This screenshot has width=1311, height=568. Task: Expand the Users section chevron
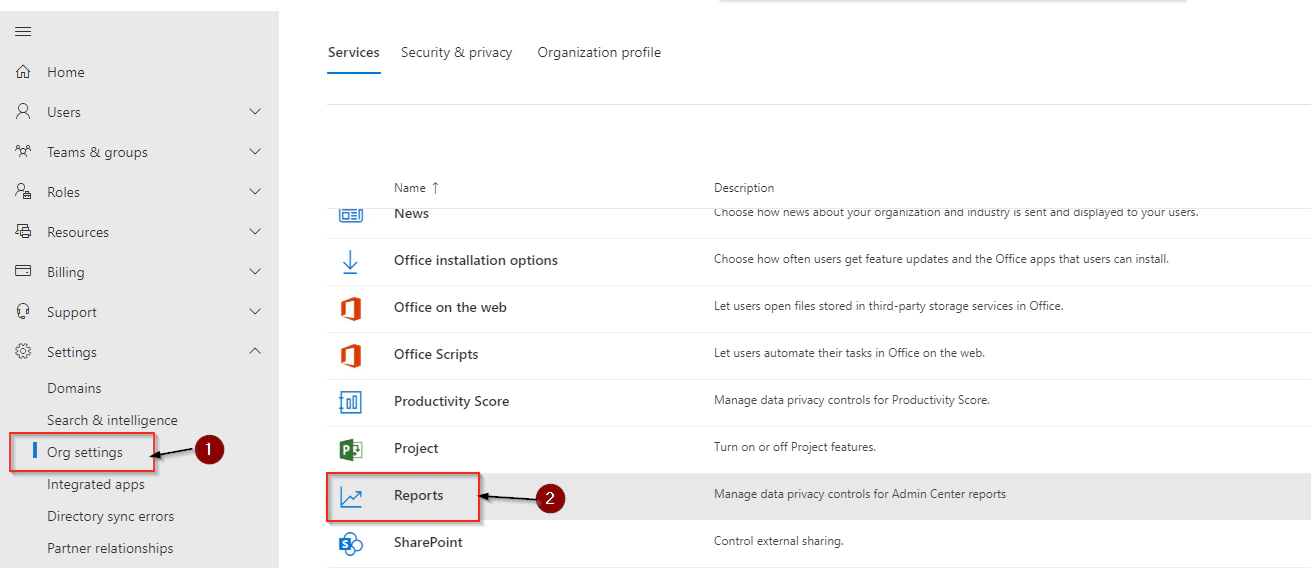[255, 112]
